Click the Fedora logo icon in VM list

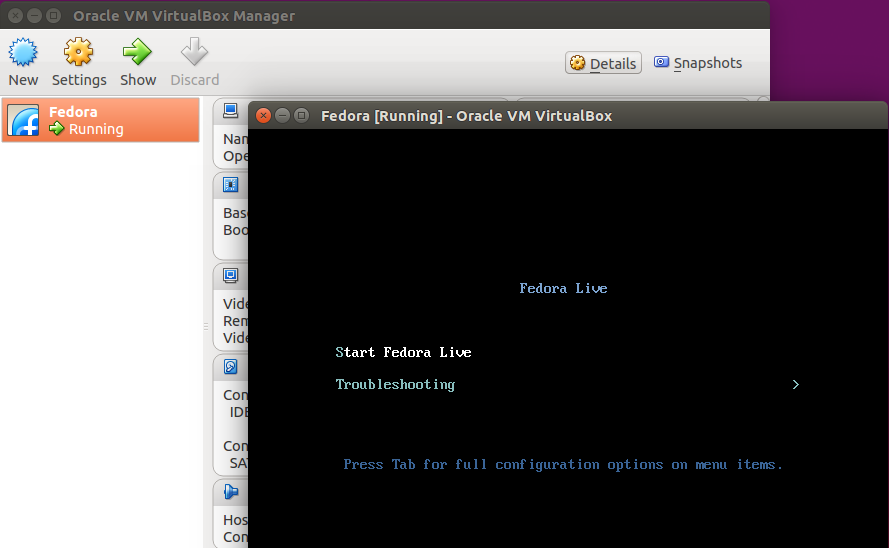coord(23,120)
